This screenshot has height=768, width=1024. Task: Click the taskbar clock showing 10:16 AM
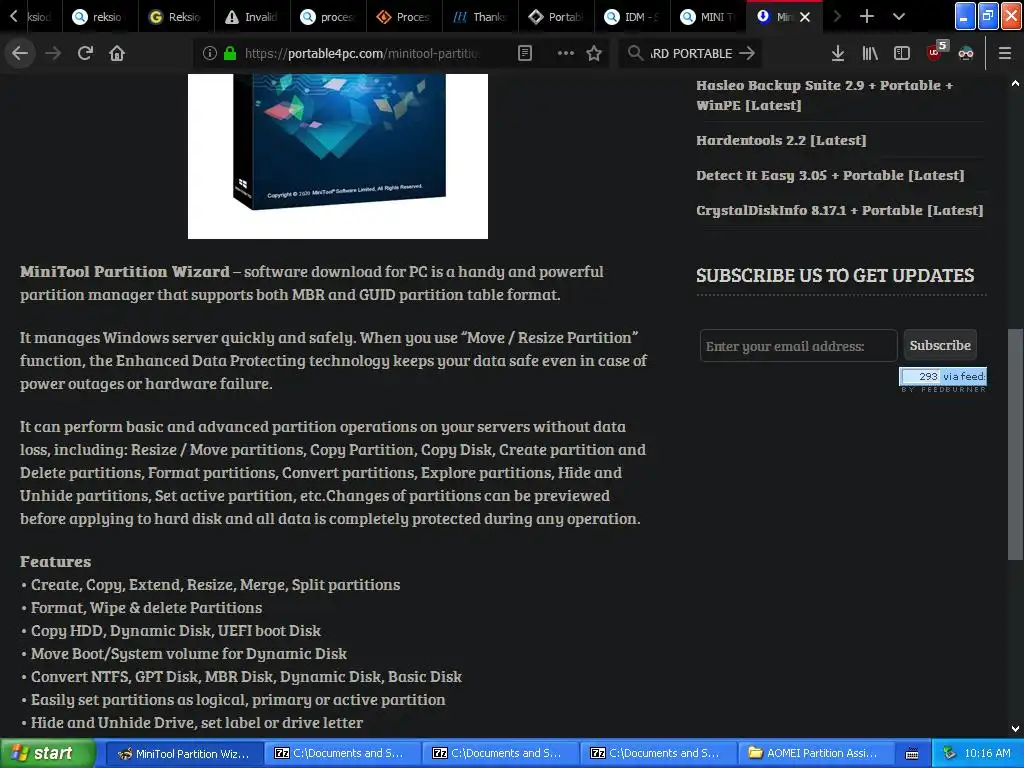click(x=987, y=753)
